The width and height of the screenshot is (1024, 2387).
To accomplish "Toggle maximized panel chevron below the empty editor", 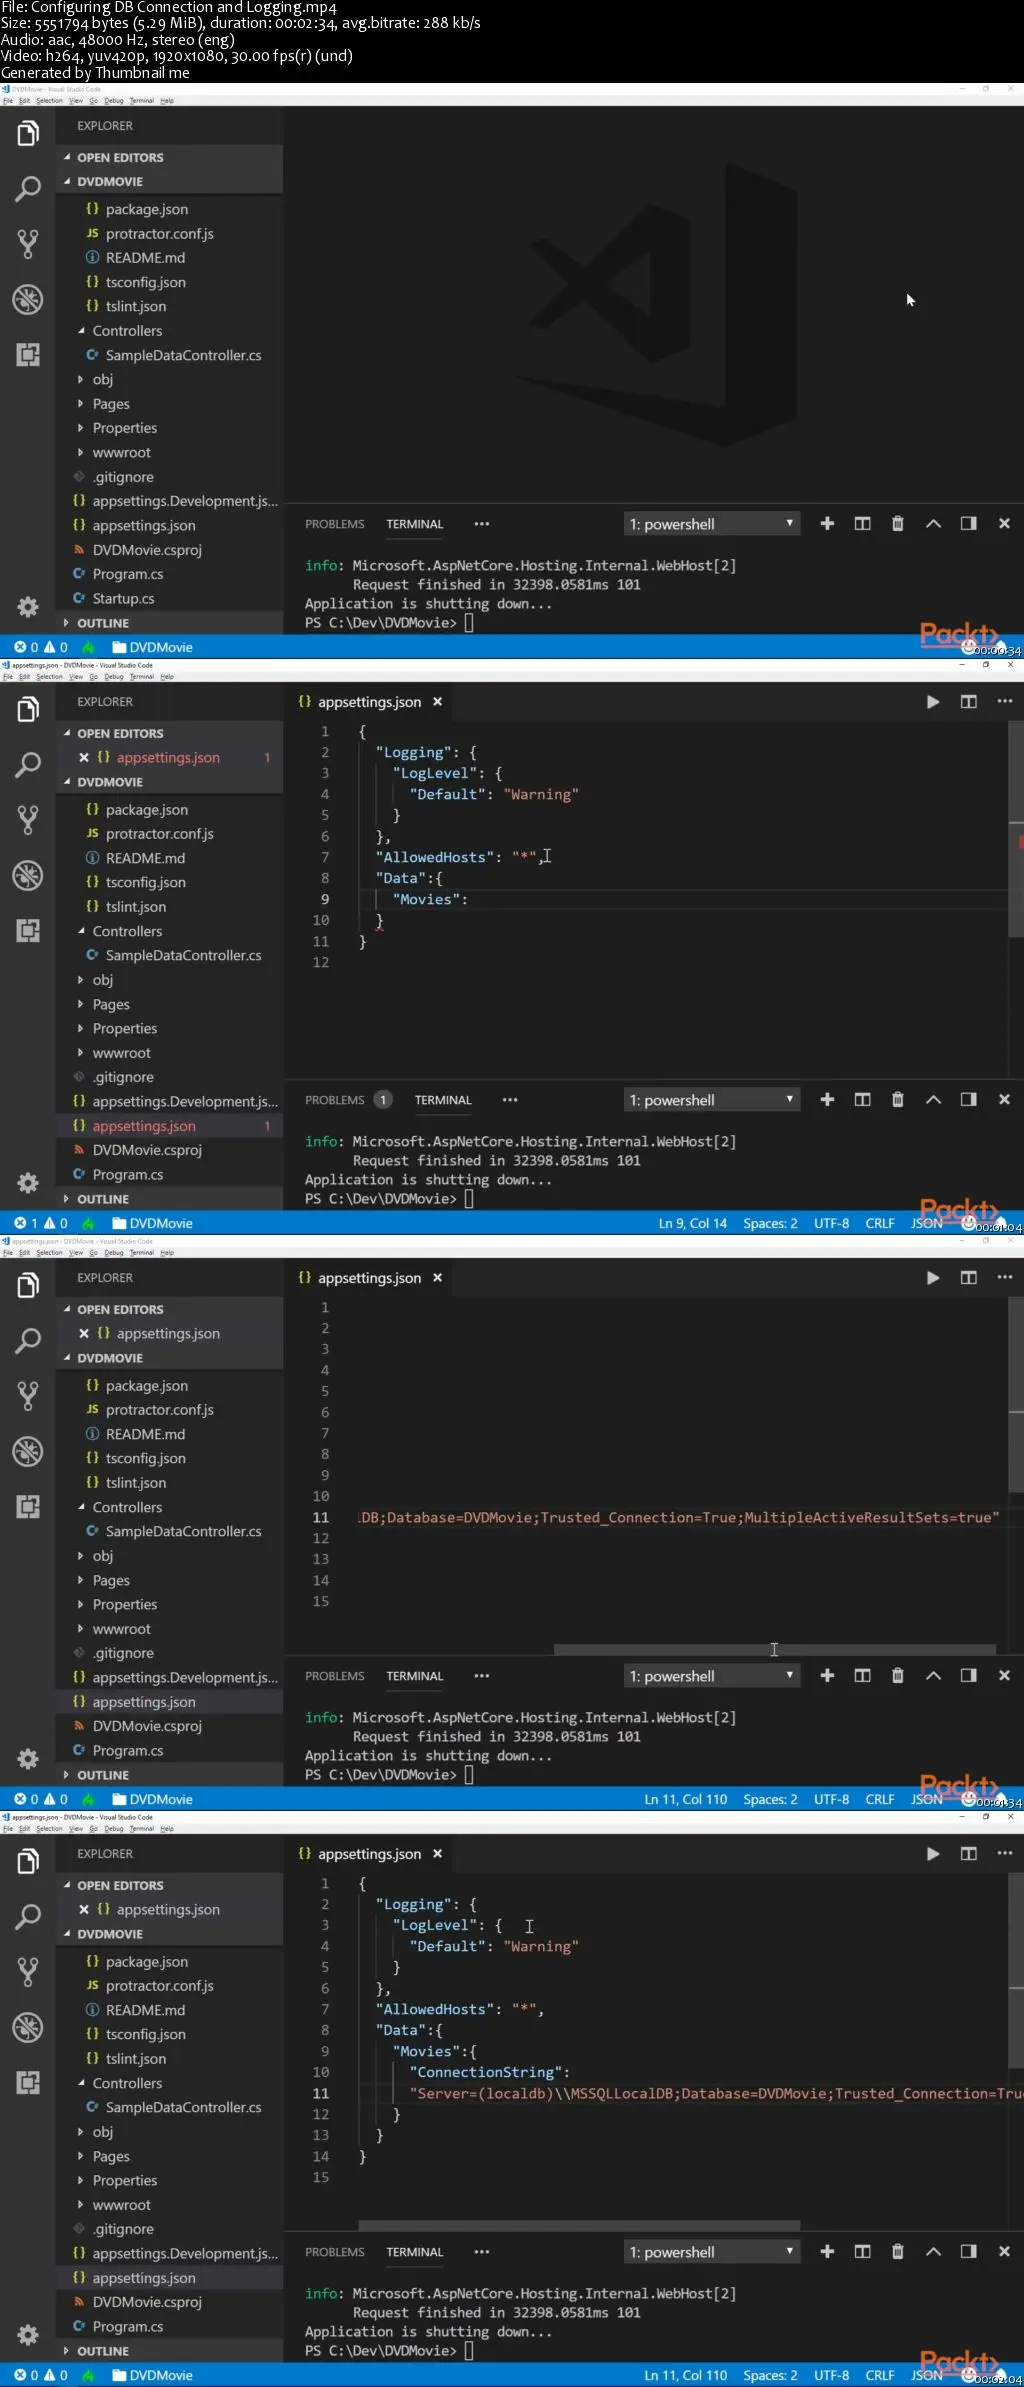I will 933,524.
